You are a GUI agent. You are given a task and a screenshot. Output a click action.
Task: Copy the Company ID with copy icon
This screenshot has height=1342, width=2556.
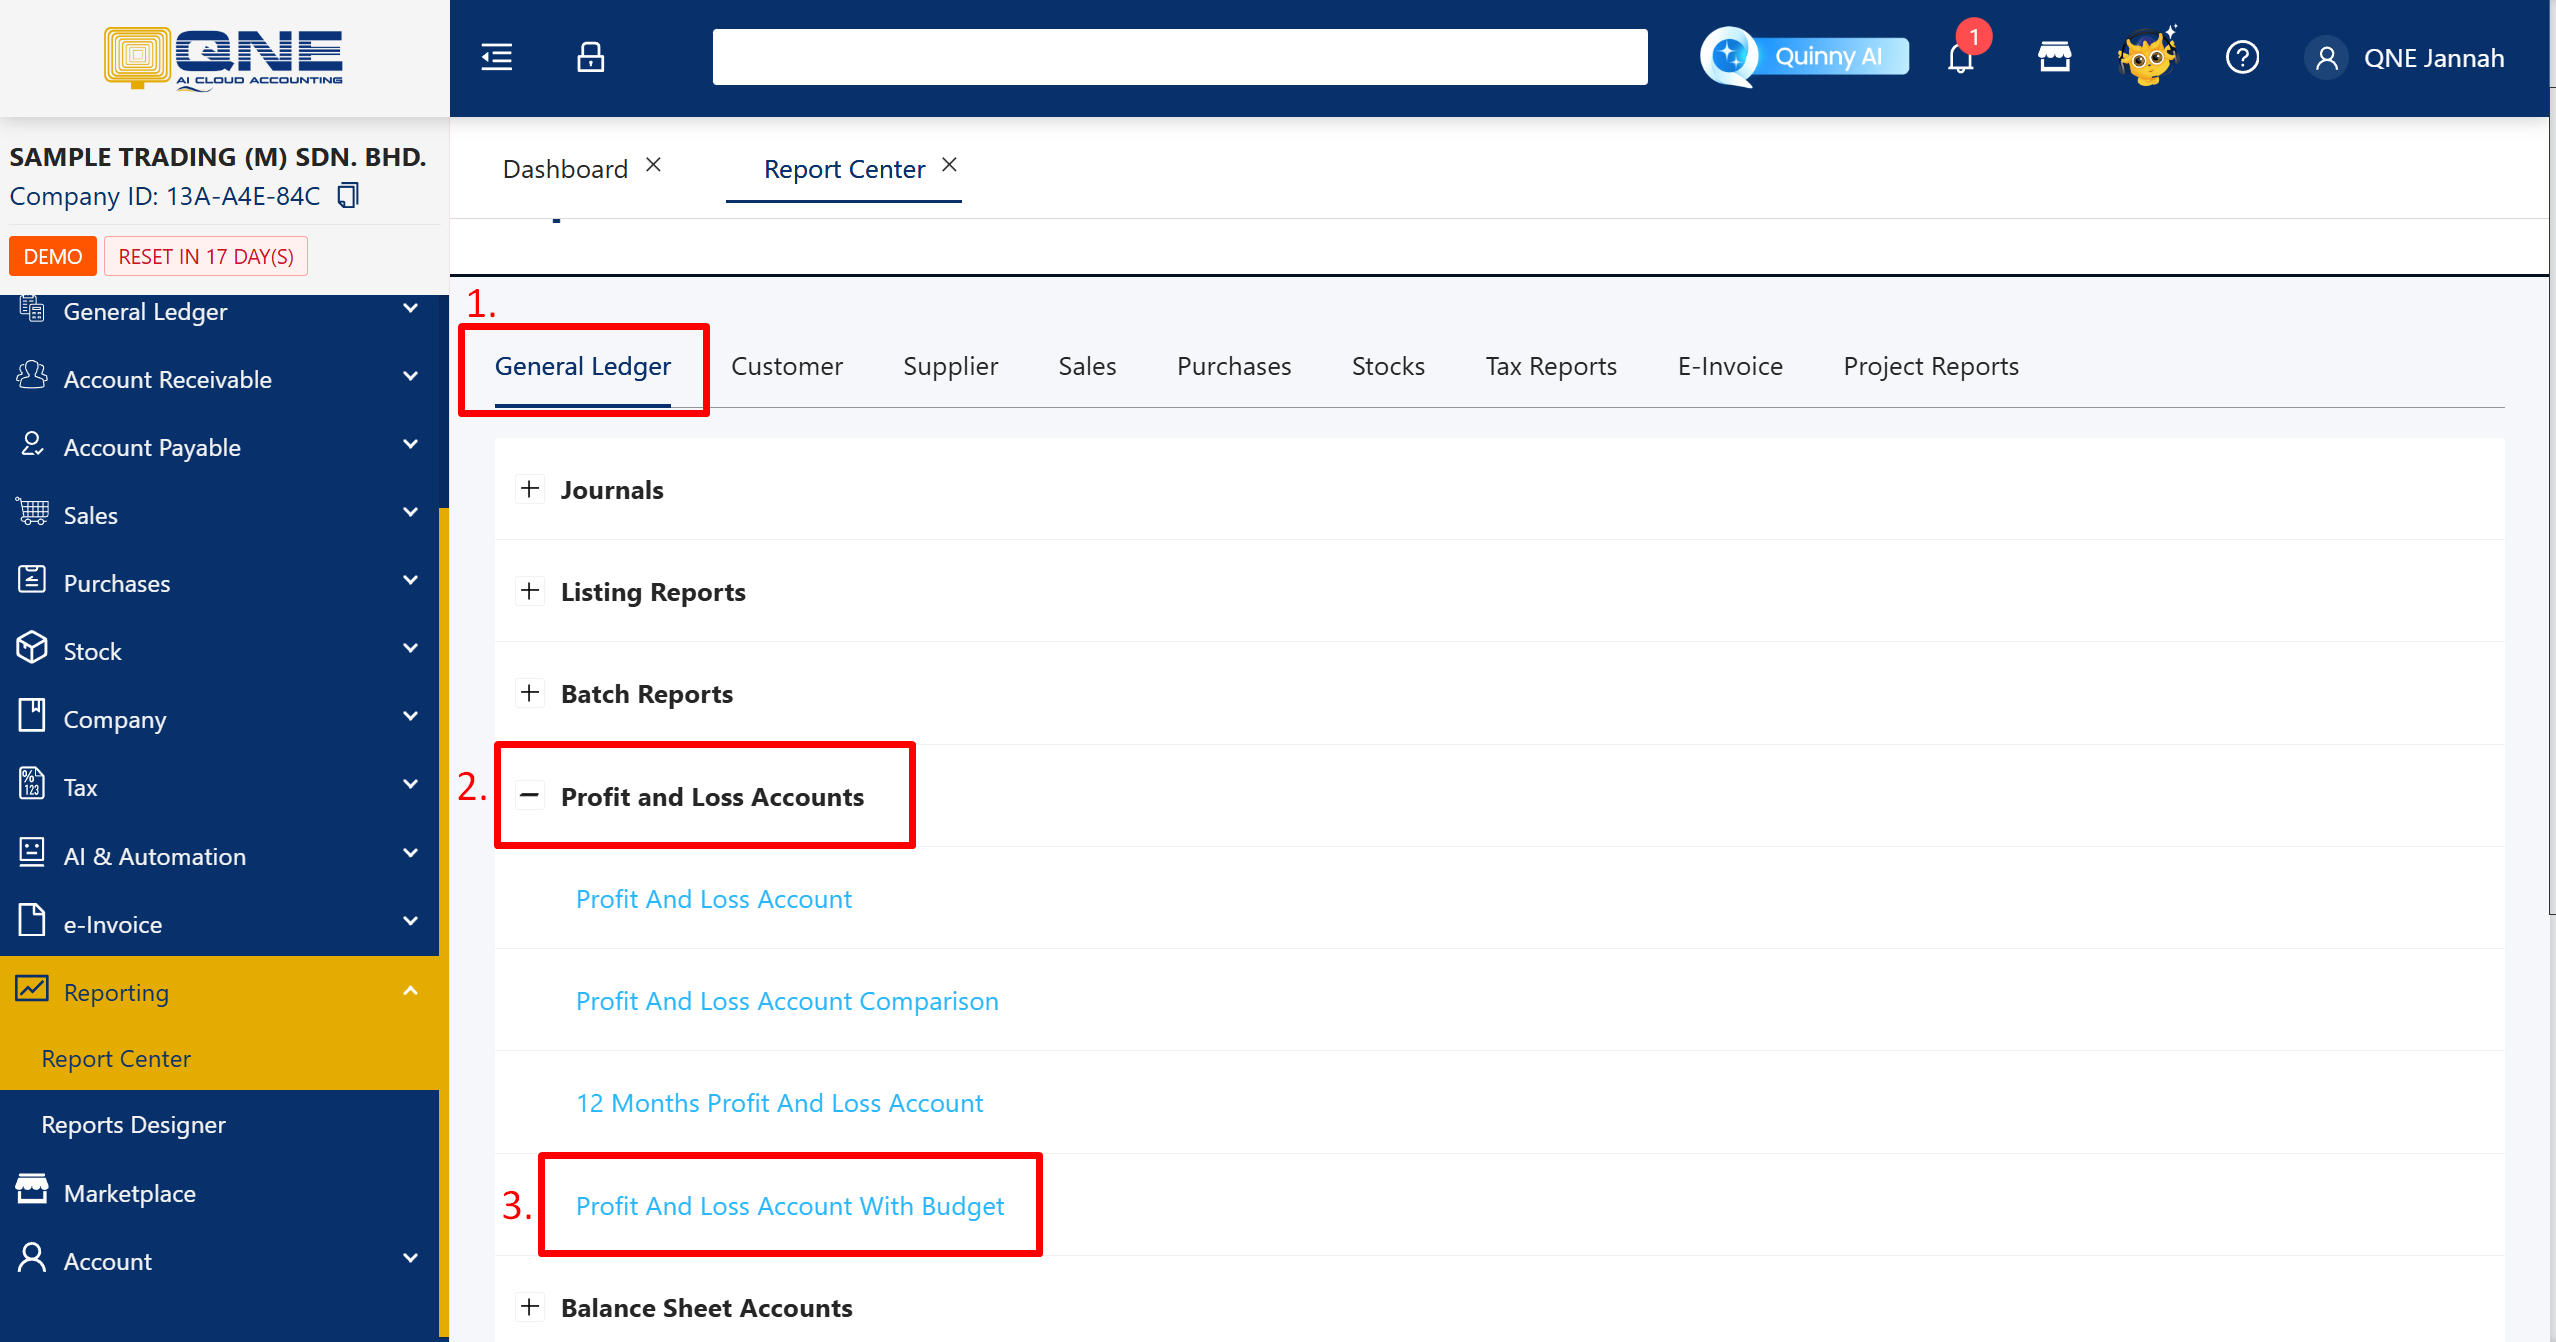click(x=347, y=195)
